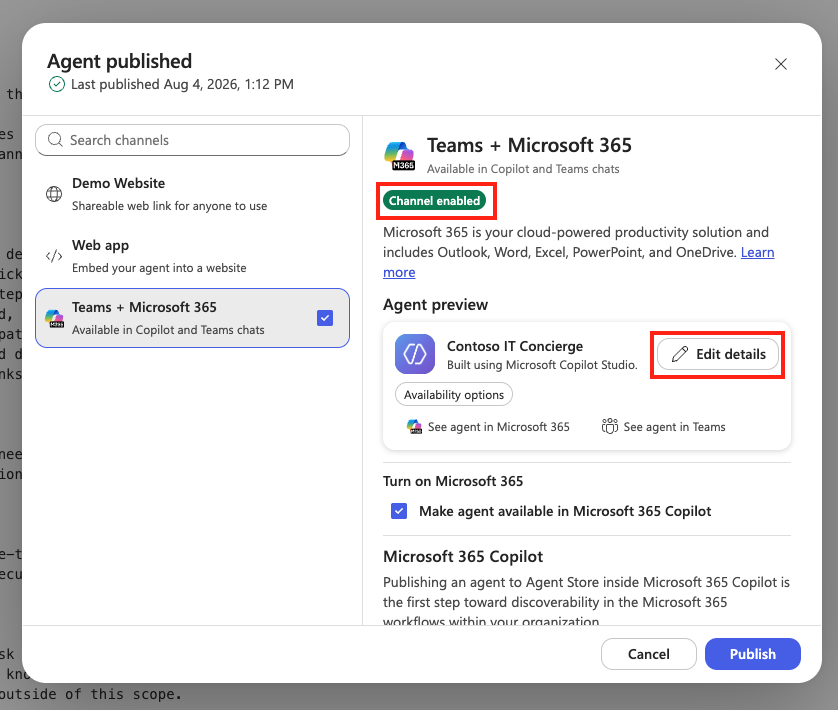Click the globe icon beside Demo Website
The image size is (838, 710).
coord(54,194)
